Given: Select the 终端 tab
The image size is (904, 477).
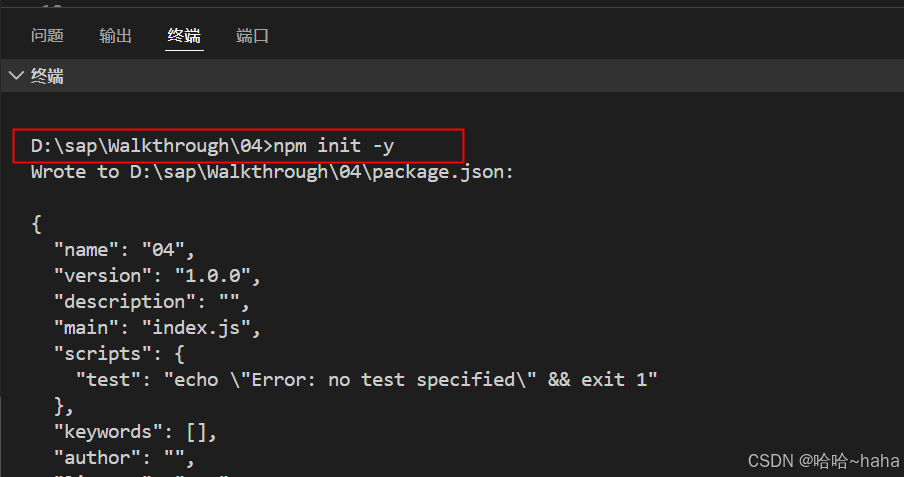Looking at the screenshot, I should (184, 36).
